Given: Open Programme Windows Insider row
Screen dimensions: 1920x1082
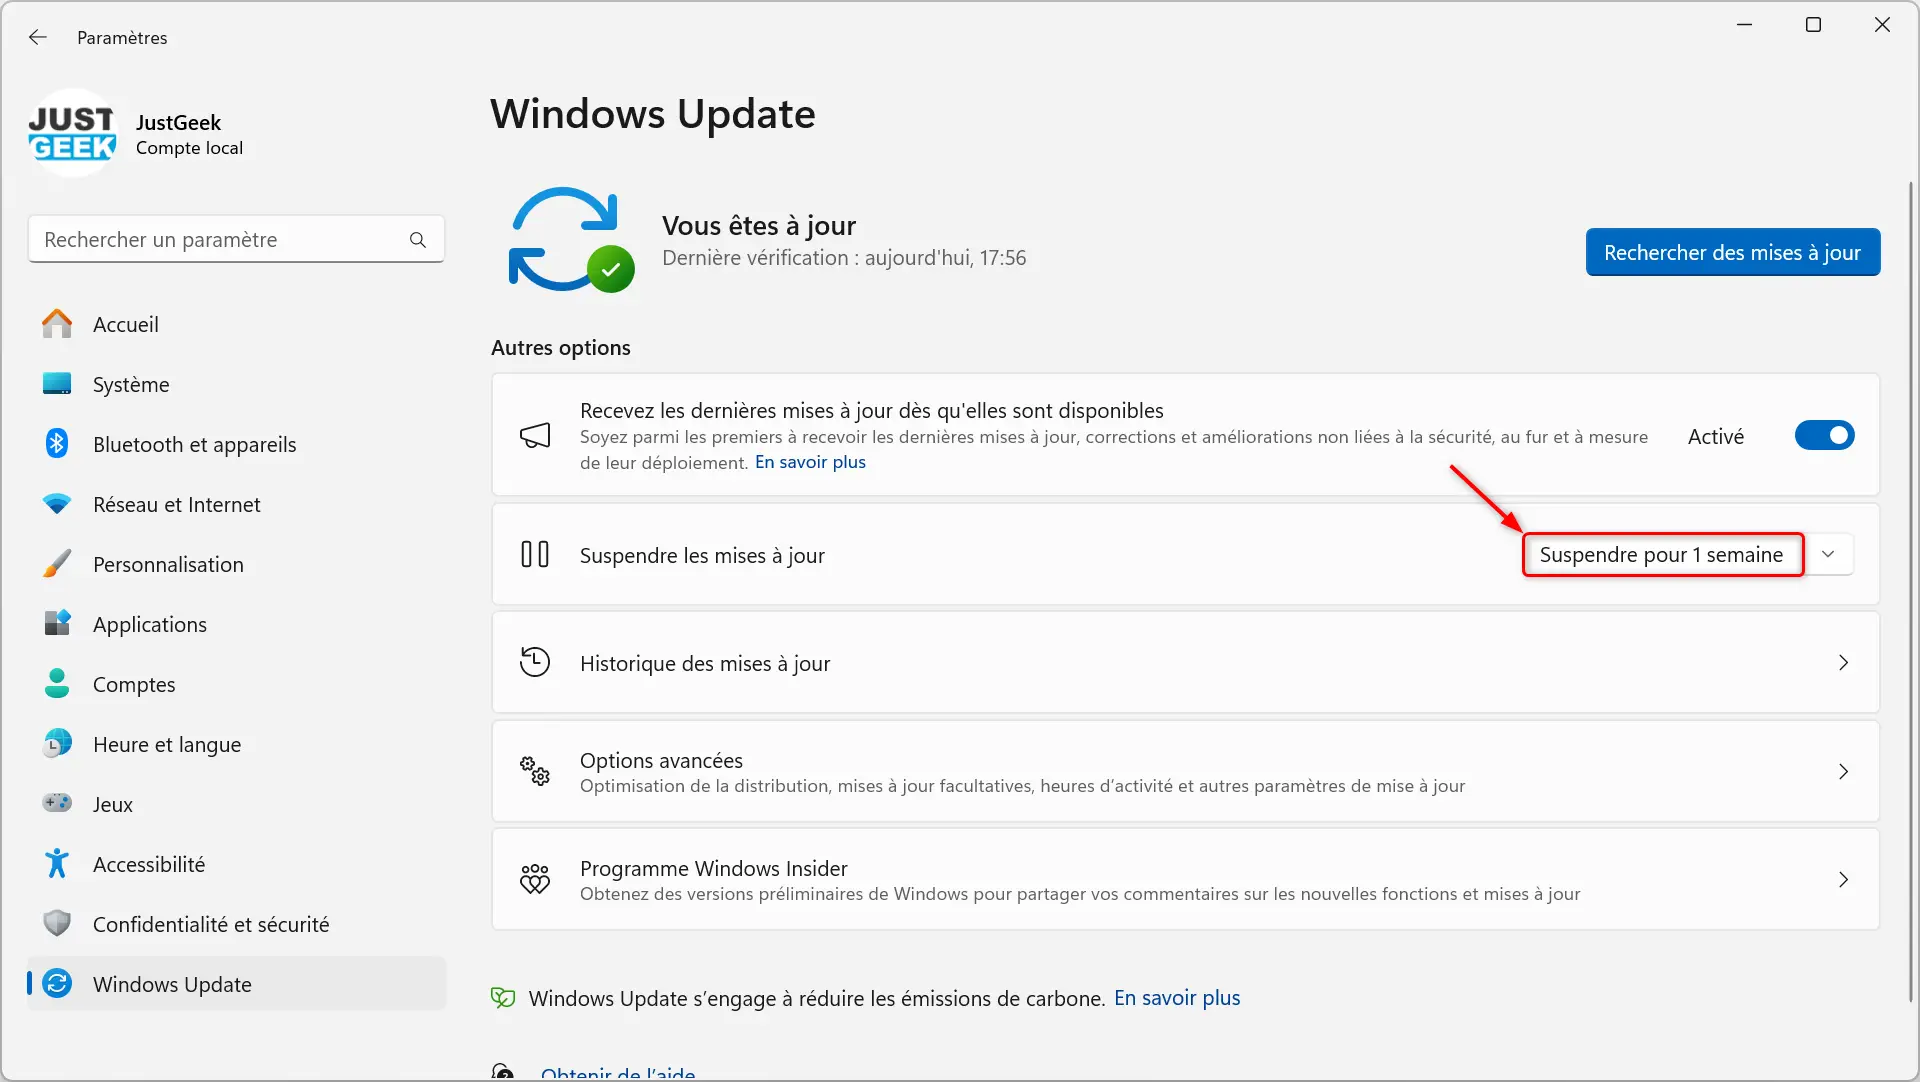Looking at the screenshot, I should [1185, 879].
